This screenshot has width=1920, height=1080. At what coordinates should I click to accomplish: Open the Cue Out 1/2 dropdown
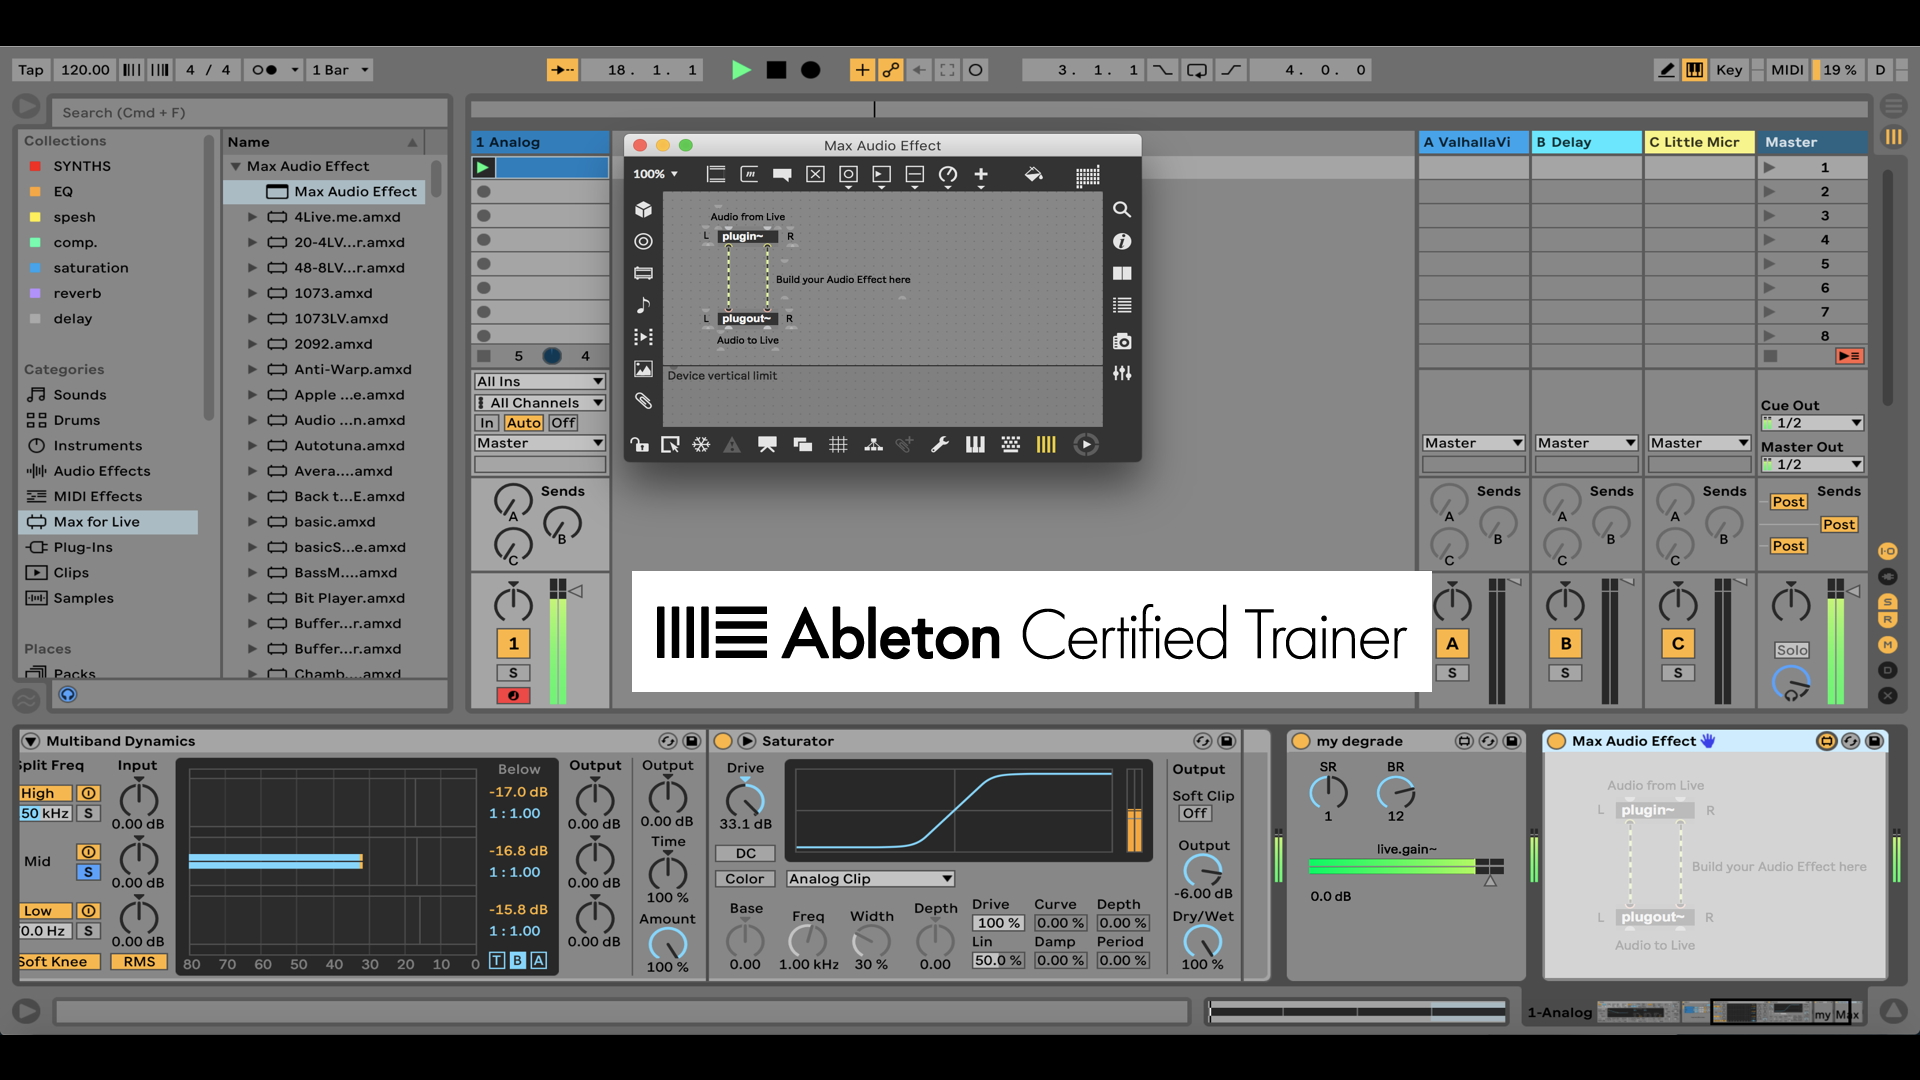click(1812, 423)
